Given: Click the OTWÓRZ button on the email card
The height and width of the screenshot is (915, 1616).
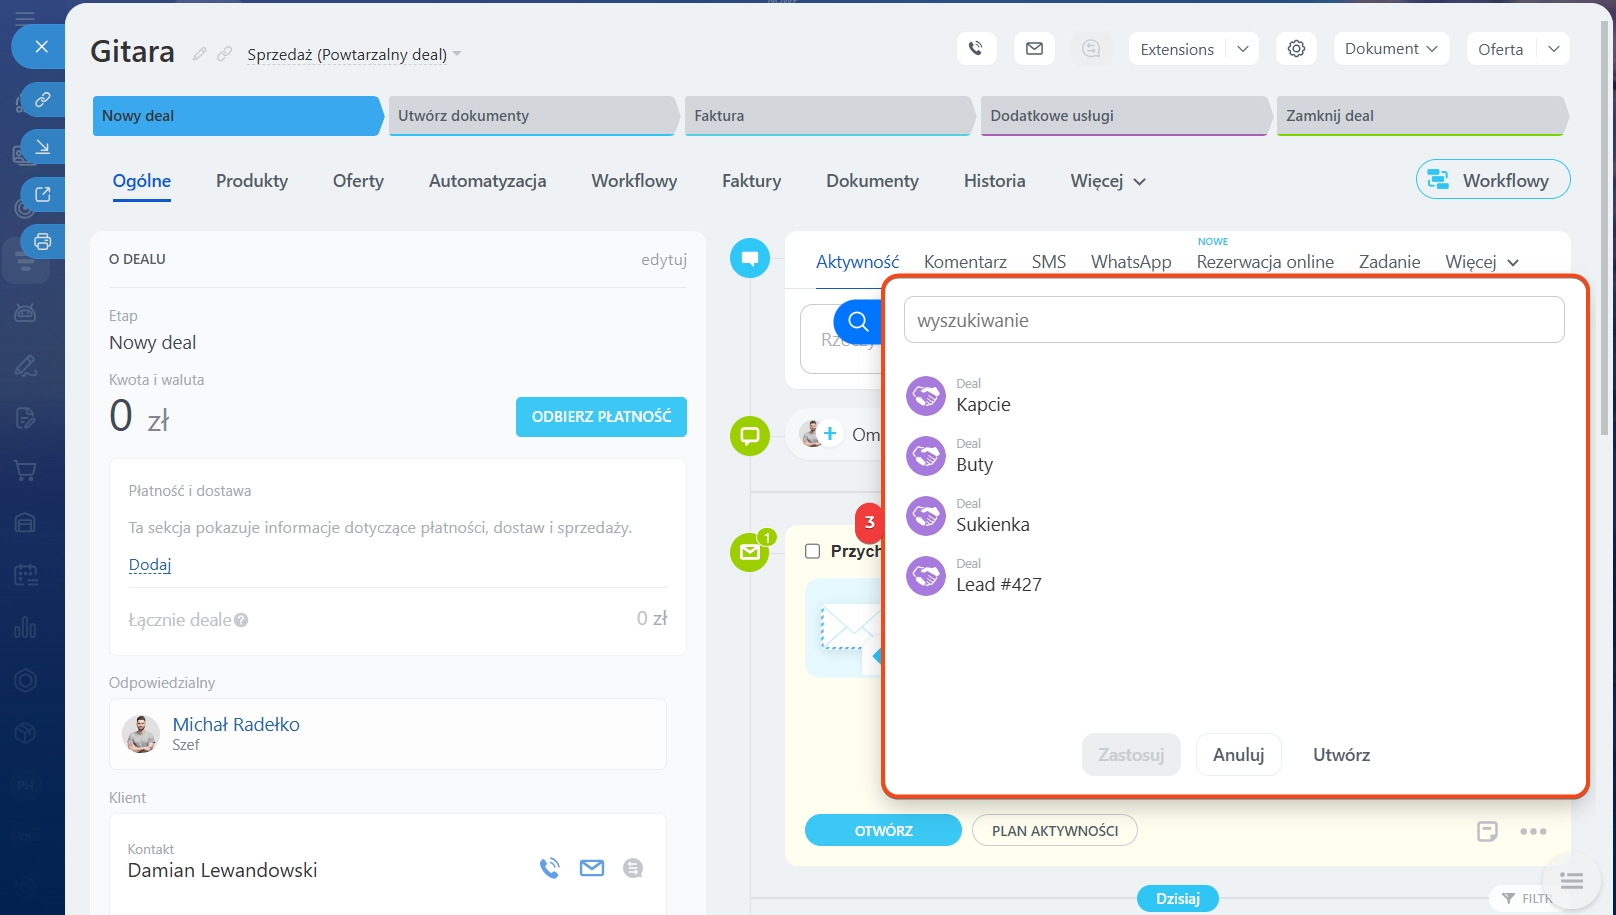Looking at the screenshot, I should coord(883,830).
